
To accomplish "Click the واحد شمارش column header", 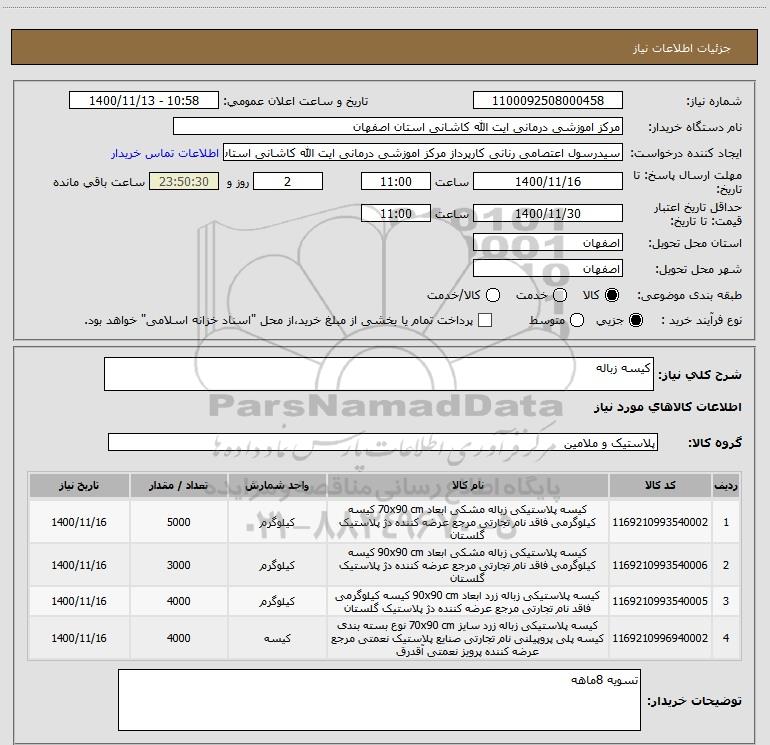I will 277,486.
